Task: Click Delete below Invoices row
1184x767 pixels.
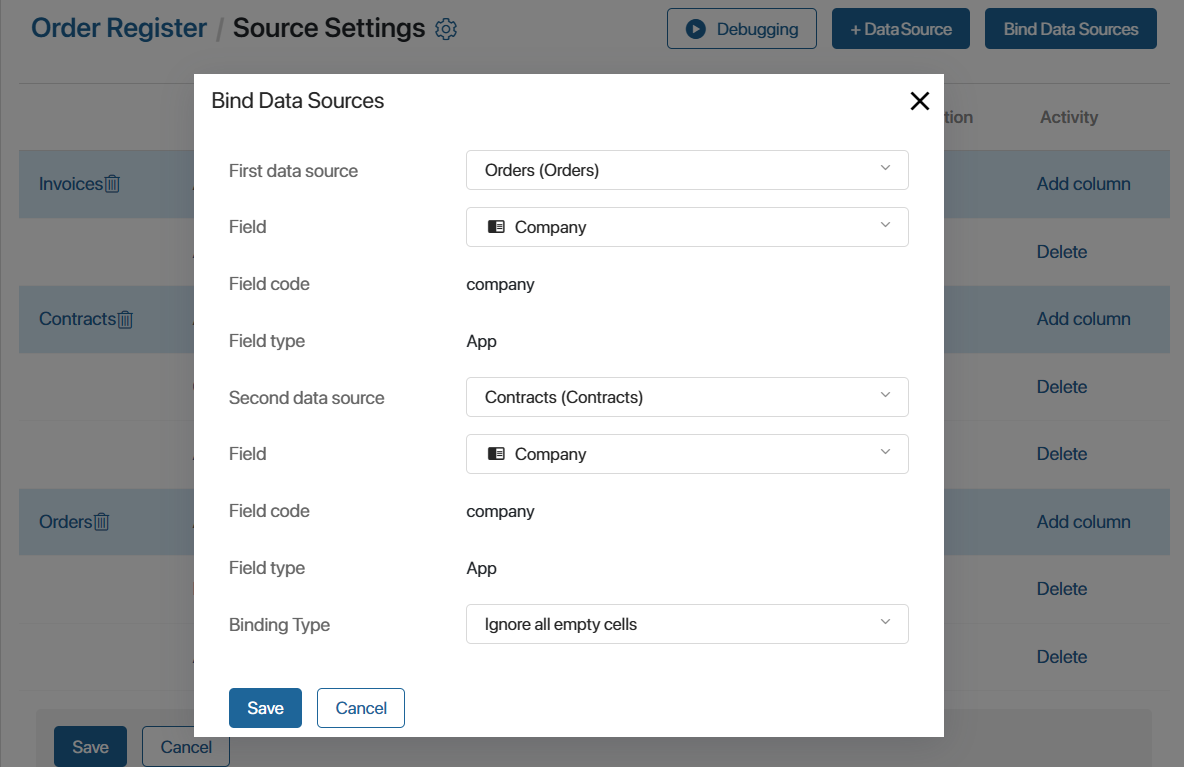Action: (1062, 251)
